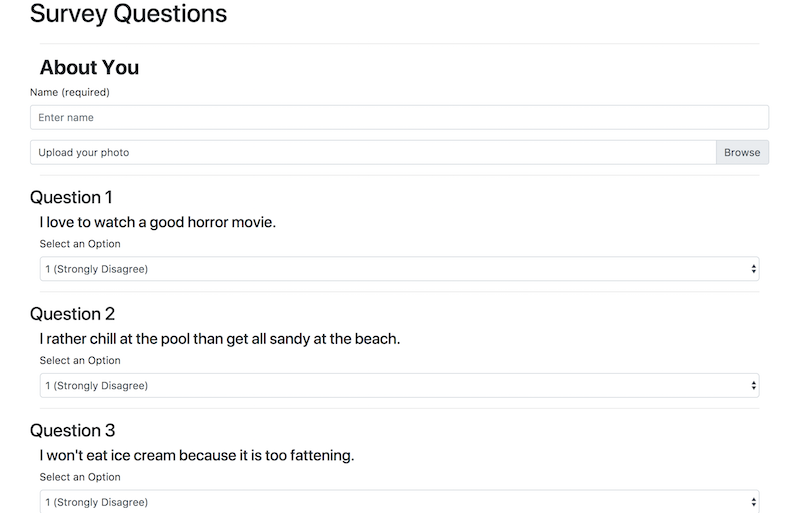Click Select an Option label under Question 2

click(x=80, y=360)
